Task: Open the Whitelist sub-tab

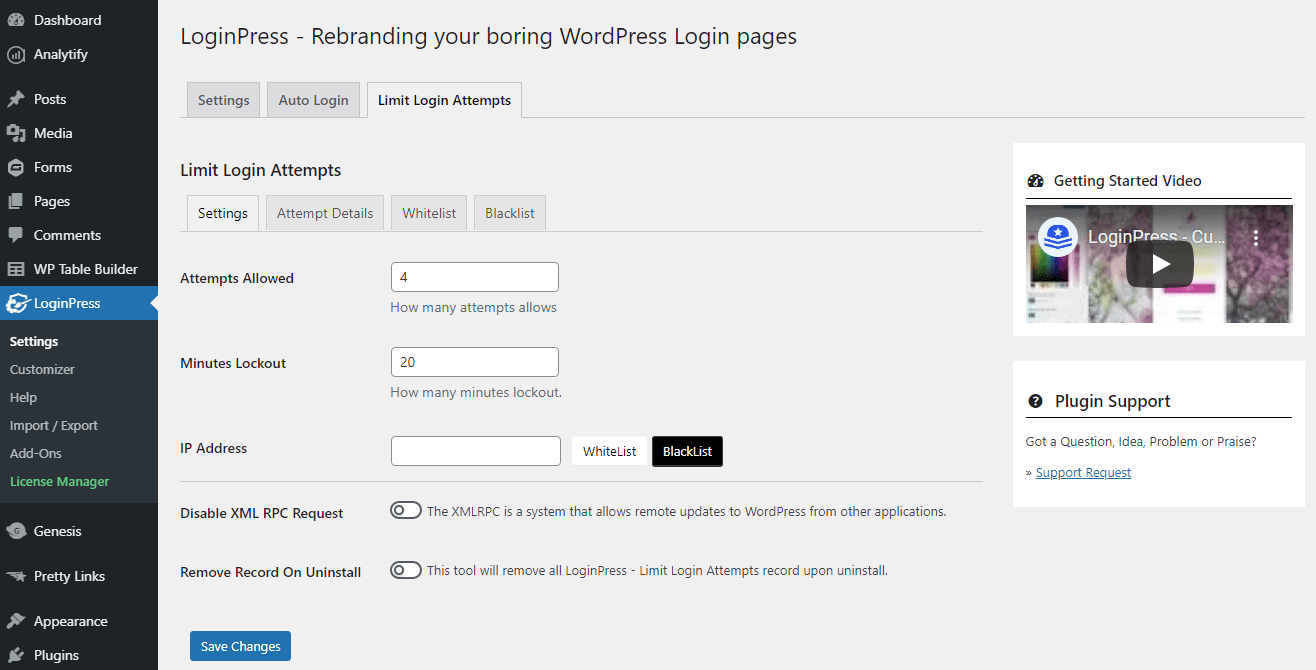Action: click(x=429, y=213)
